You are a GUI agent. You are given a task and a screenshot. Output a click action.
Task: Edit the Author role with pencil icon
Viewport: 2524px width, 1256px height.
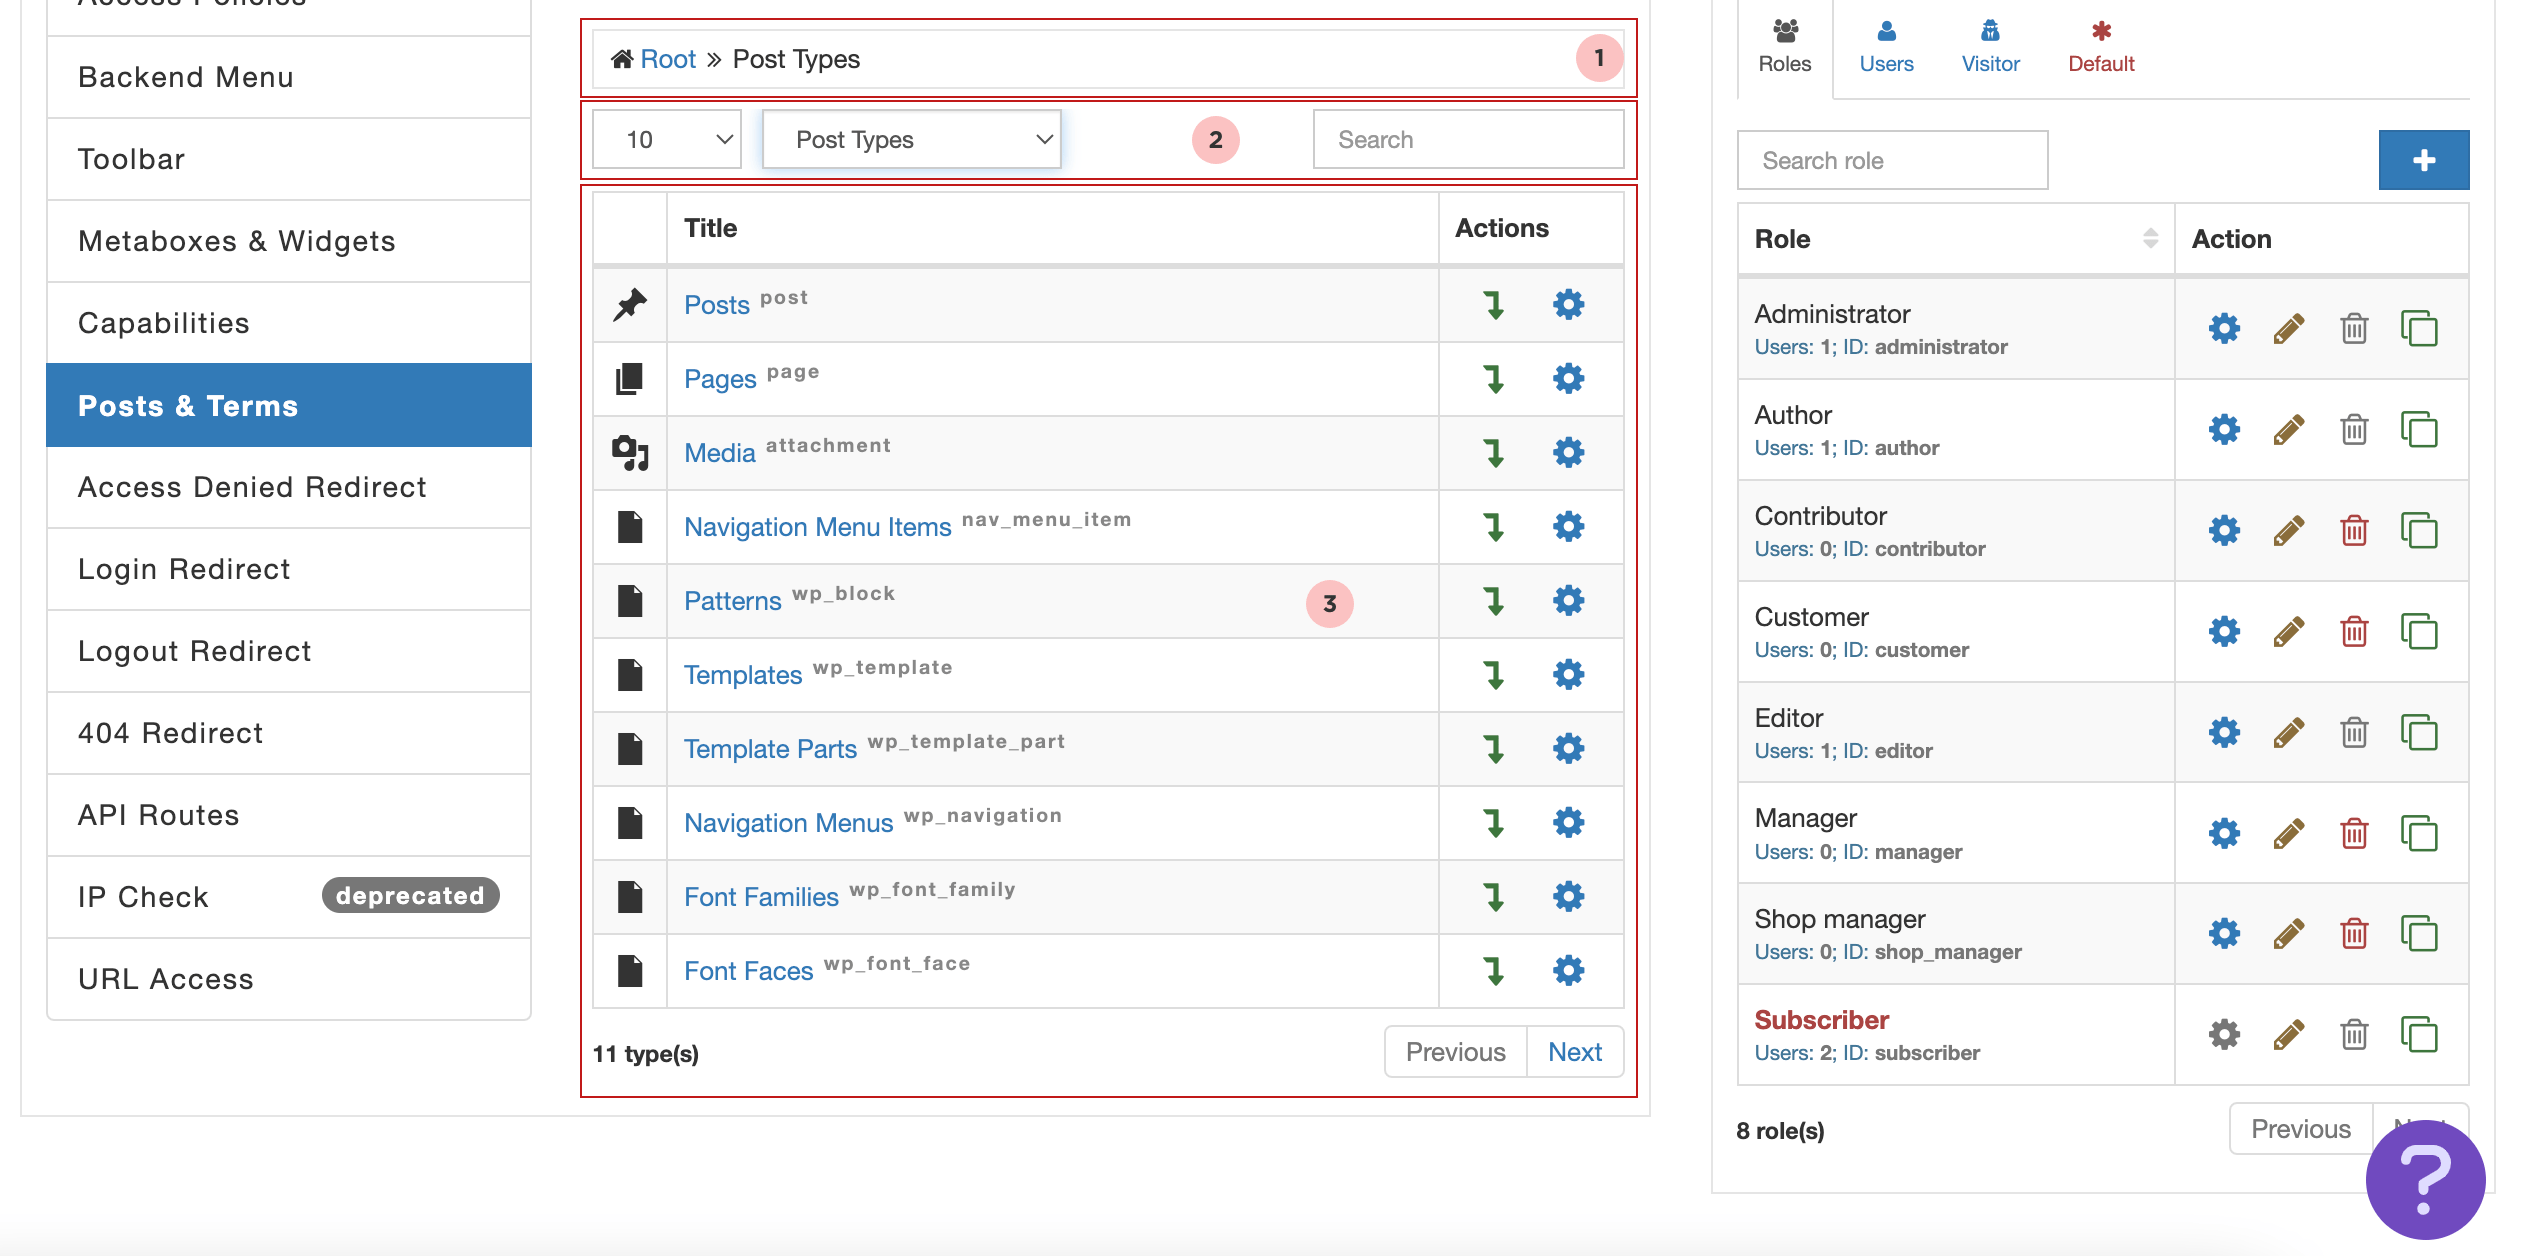click(2289, 429)
